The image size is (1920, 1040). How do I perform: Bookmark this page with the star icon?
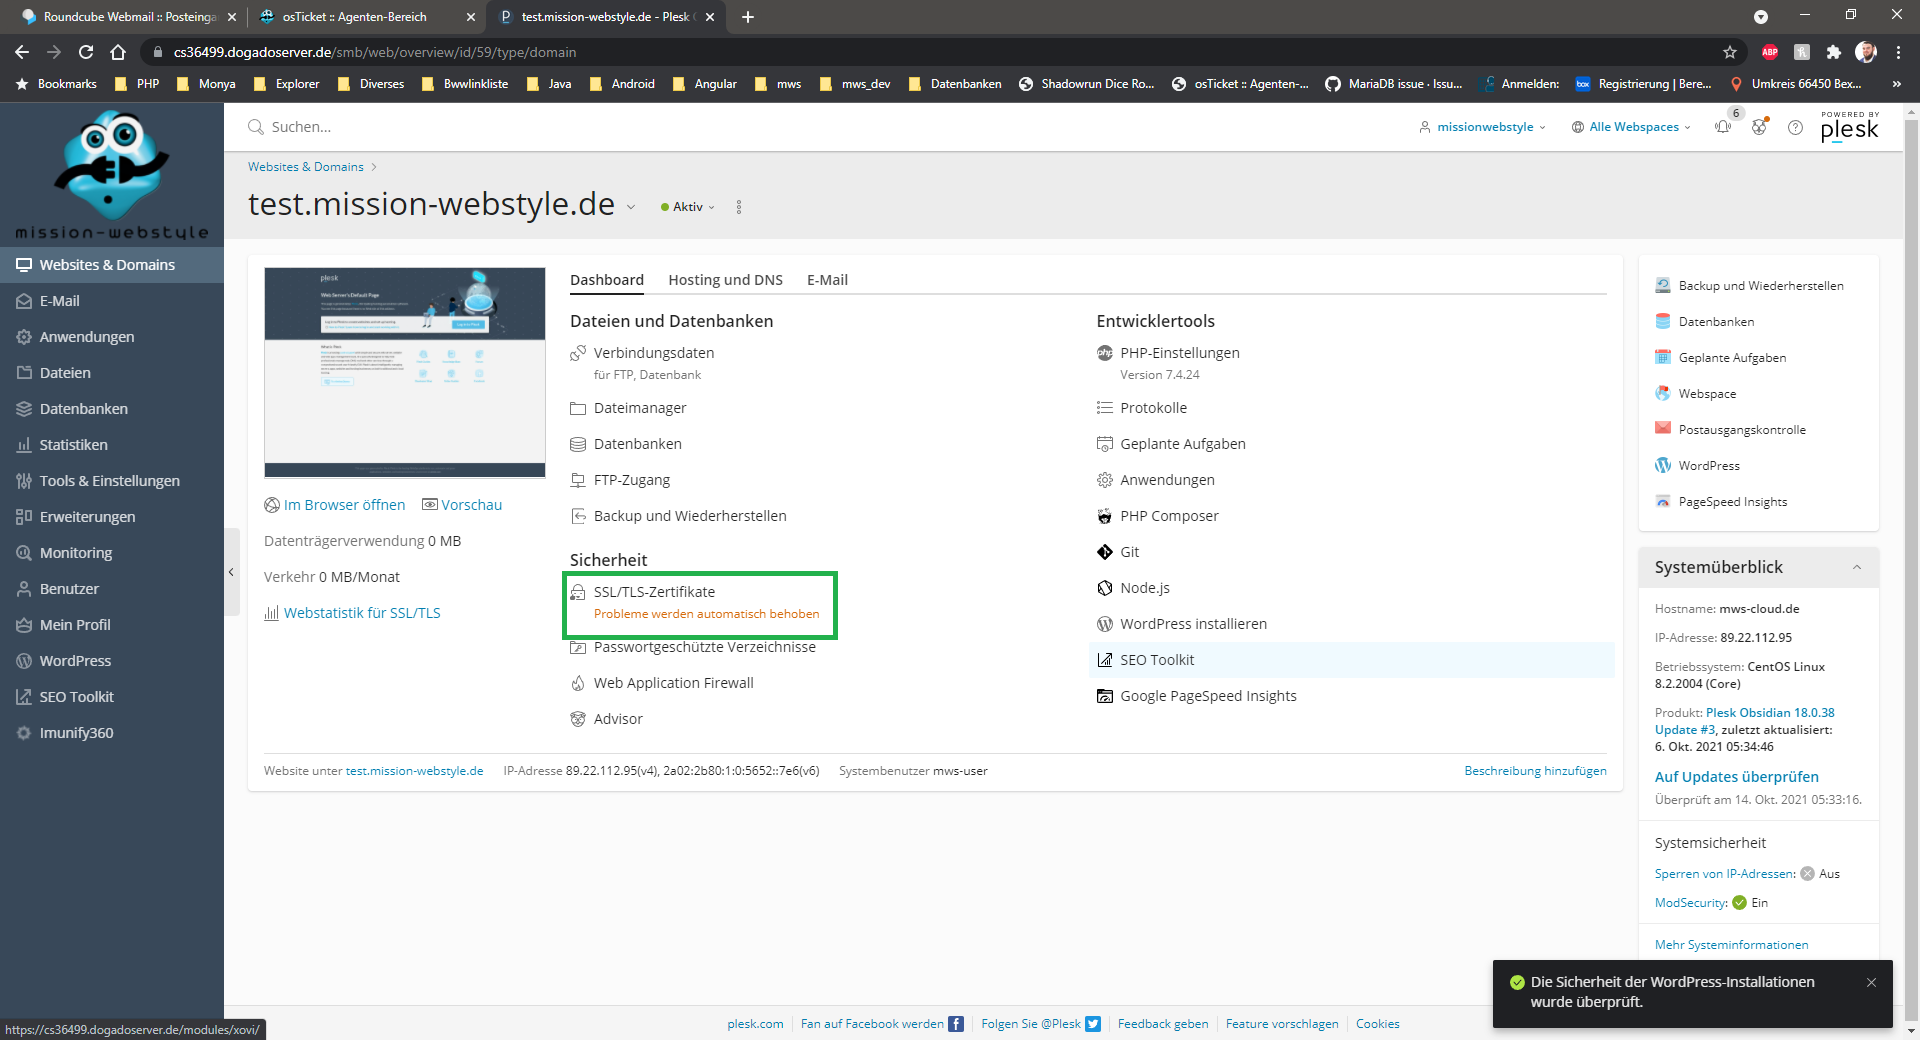1730,52
